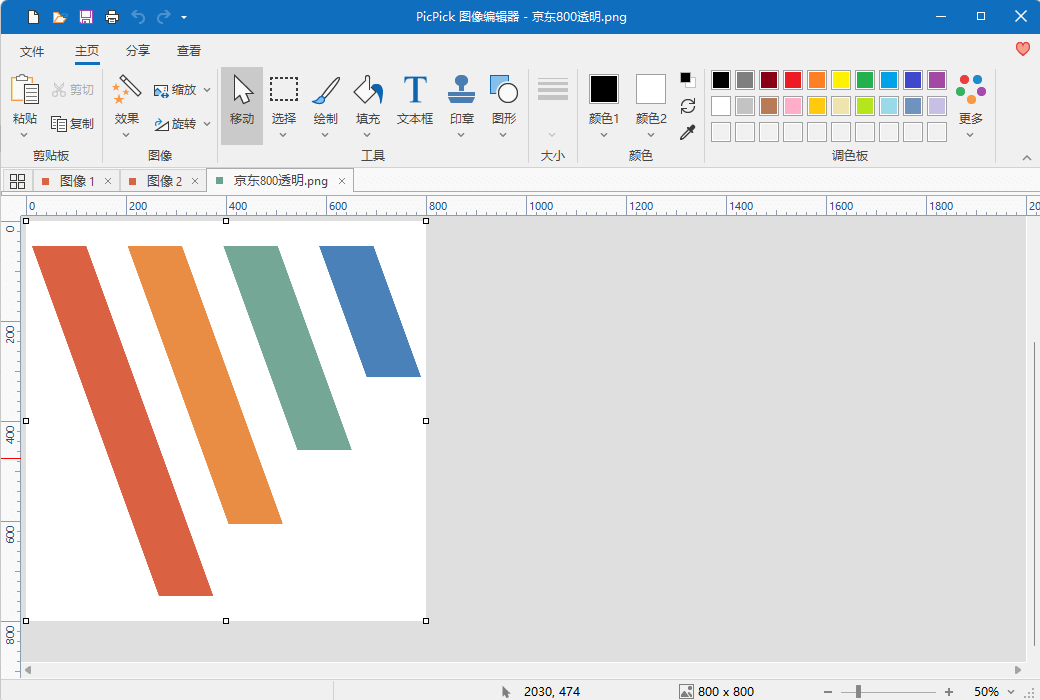The width and height of the screenshot is (1040, 700).
Task: Click the bottom-right canvas resize handle
Action: click(426, 621)
